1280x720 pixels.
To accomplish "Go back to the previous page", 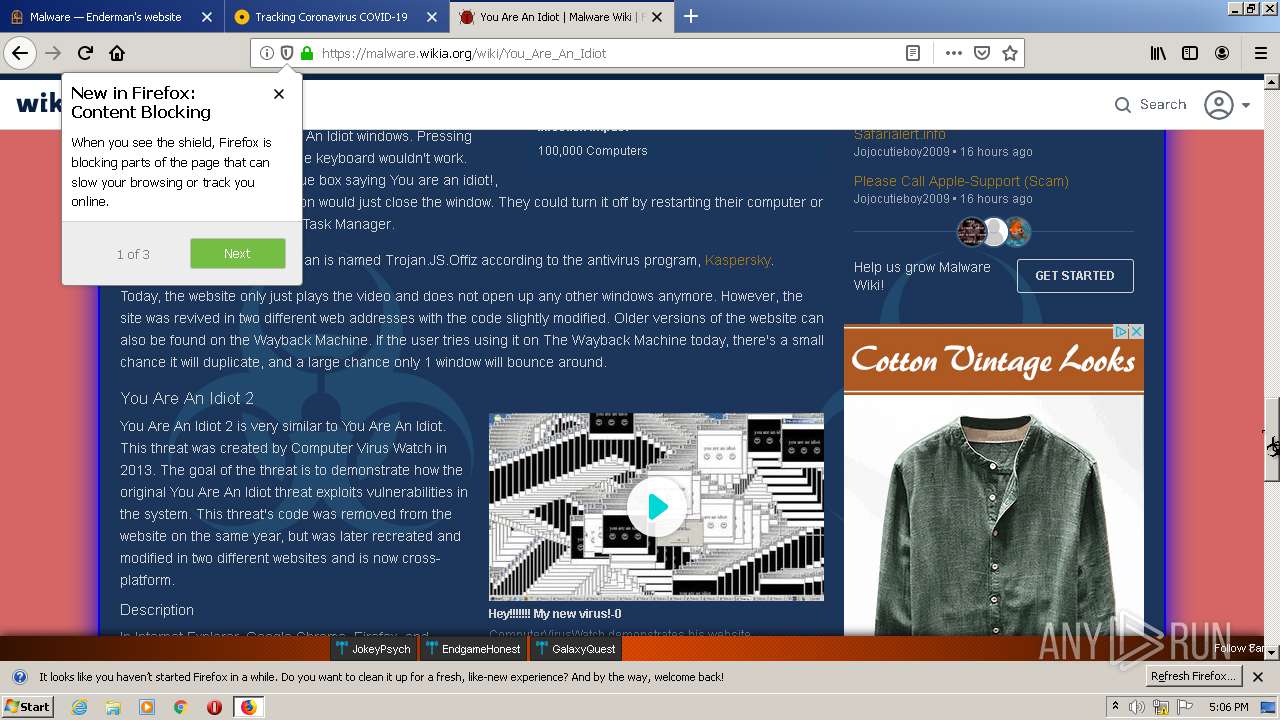I will (20, 53).
